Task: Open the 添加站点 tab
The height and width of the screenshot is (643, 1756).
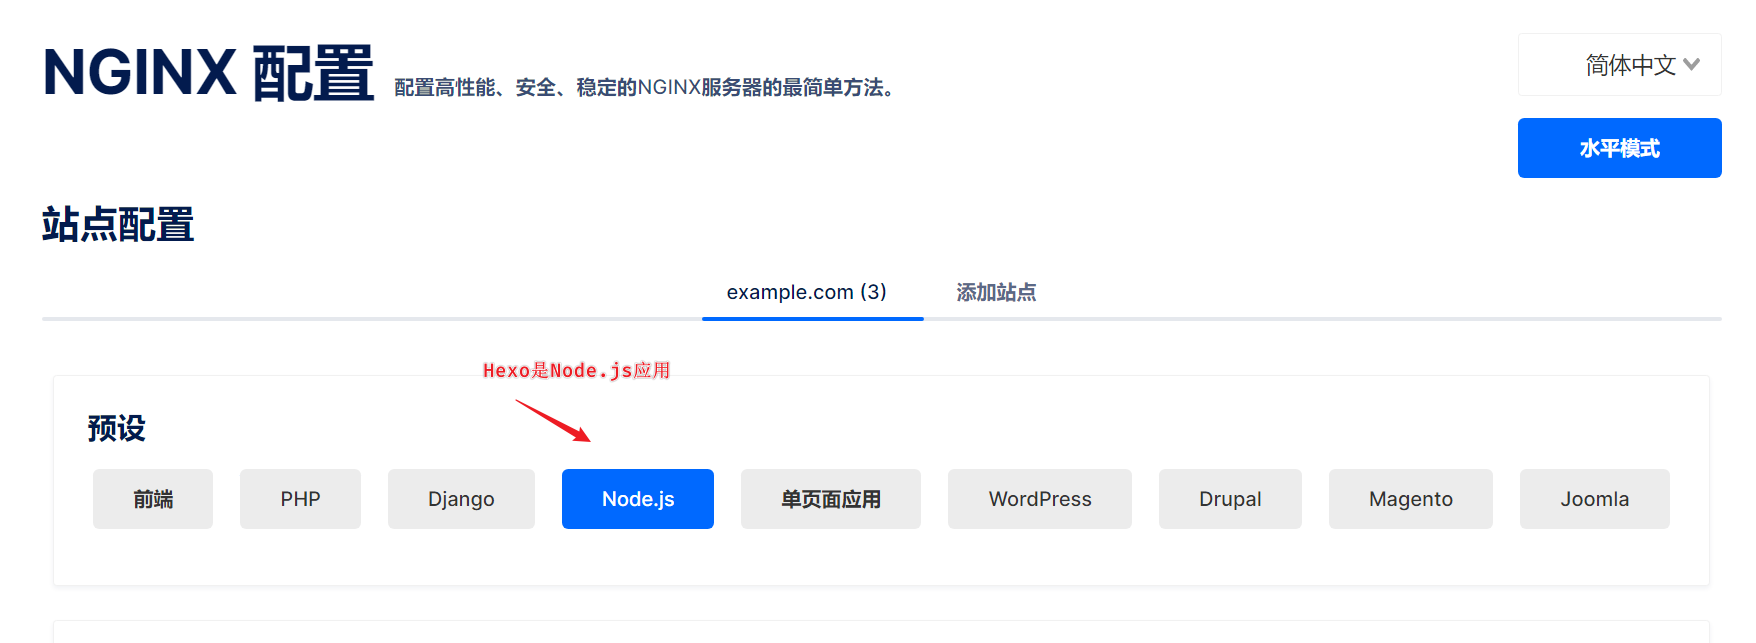Action: tap(996, 293)
